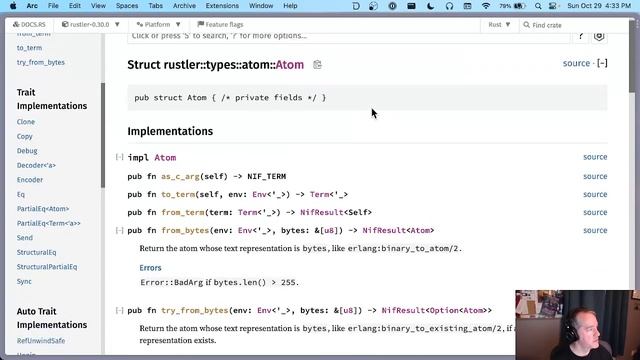Open the Tabs menu
The height and width of the screenshot is (360, 640).
point(156,6)
